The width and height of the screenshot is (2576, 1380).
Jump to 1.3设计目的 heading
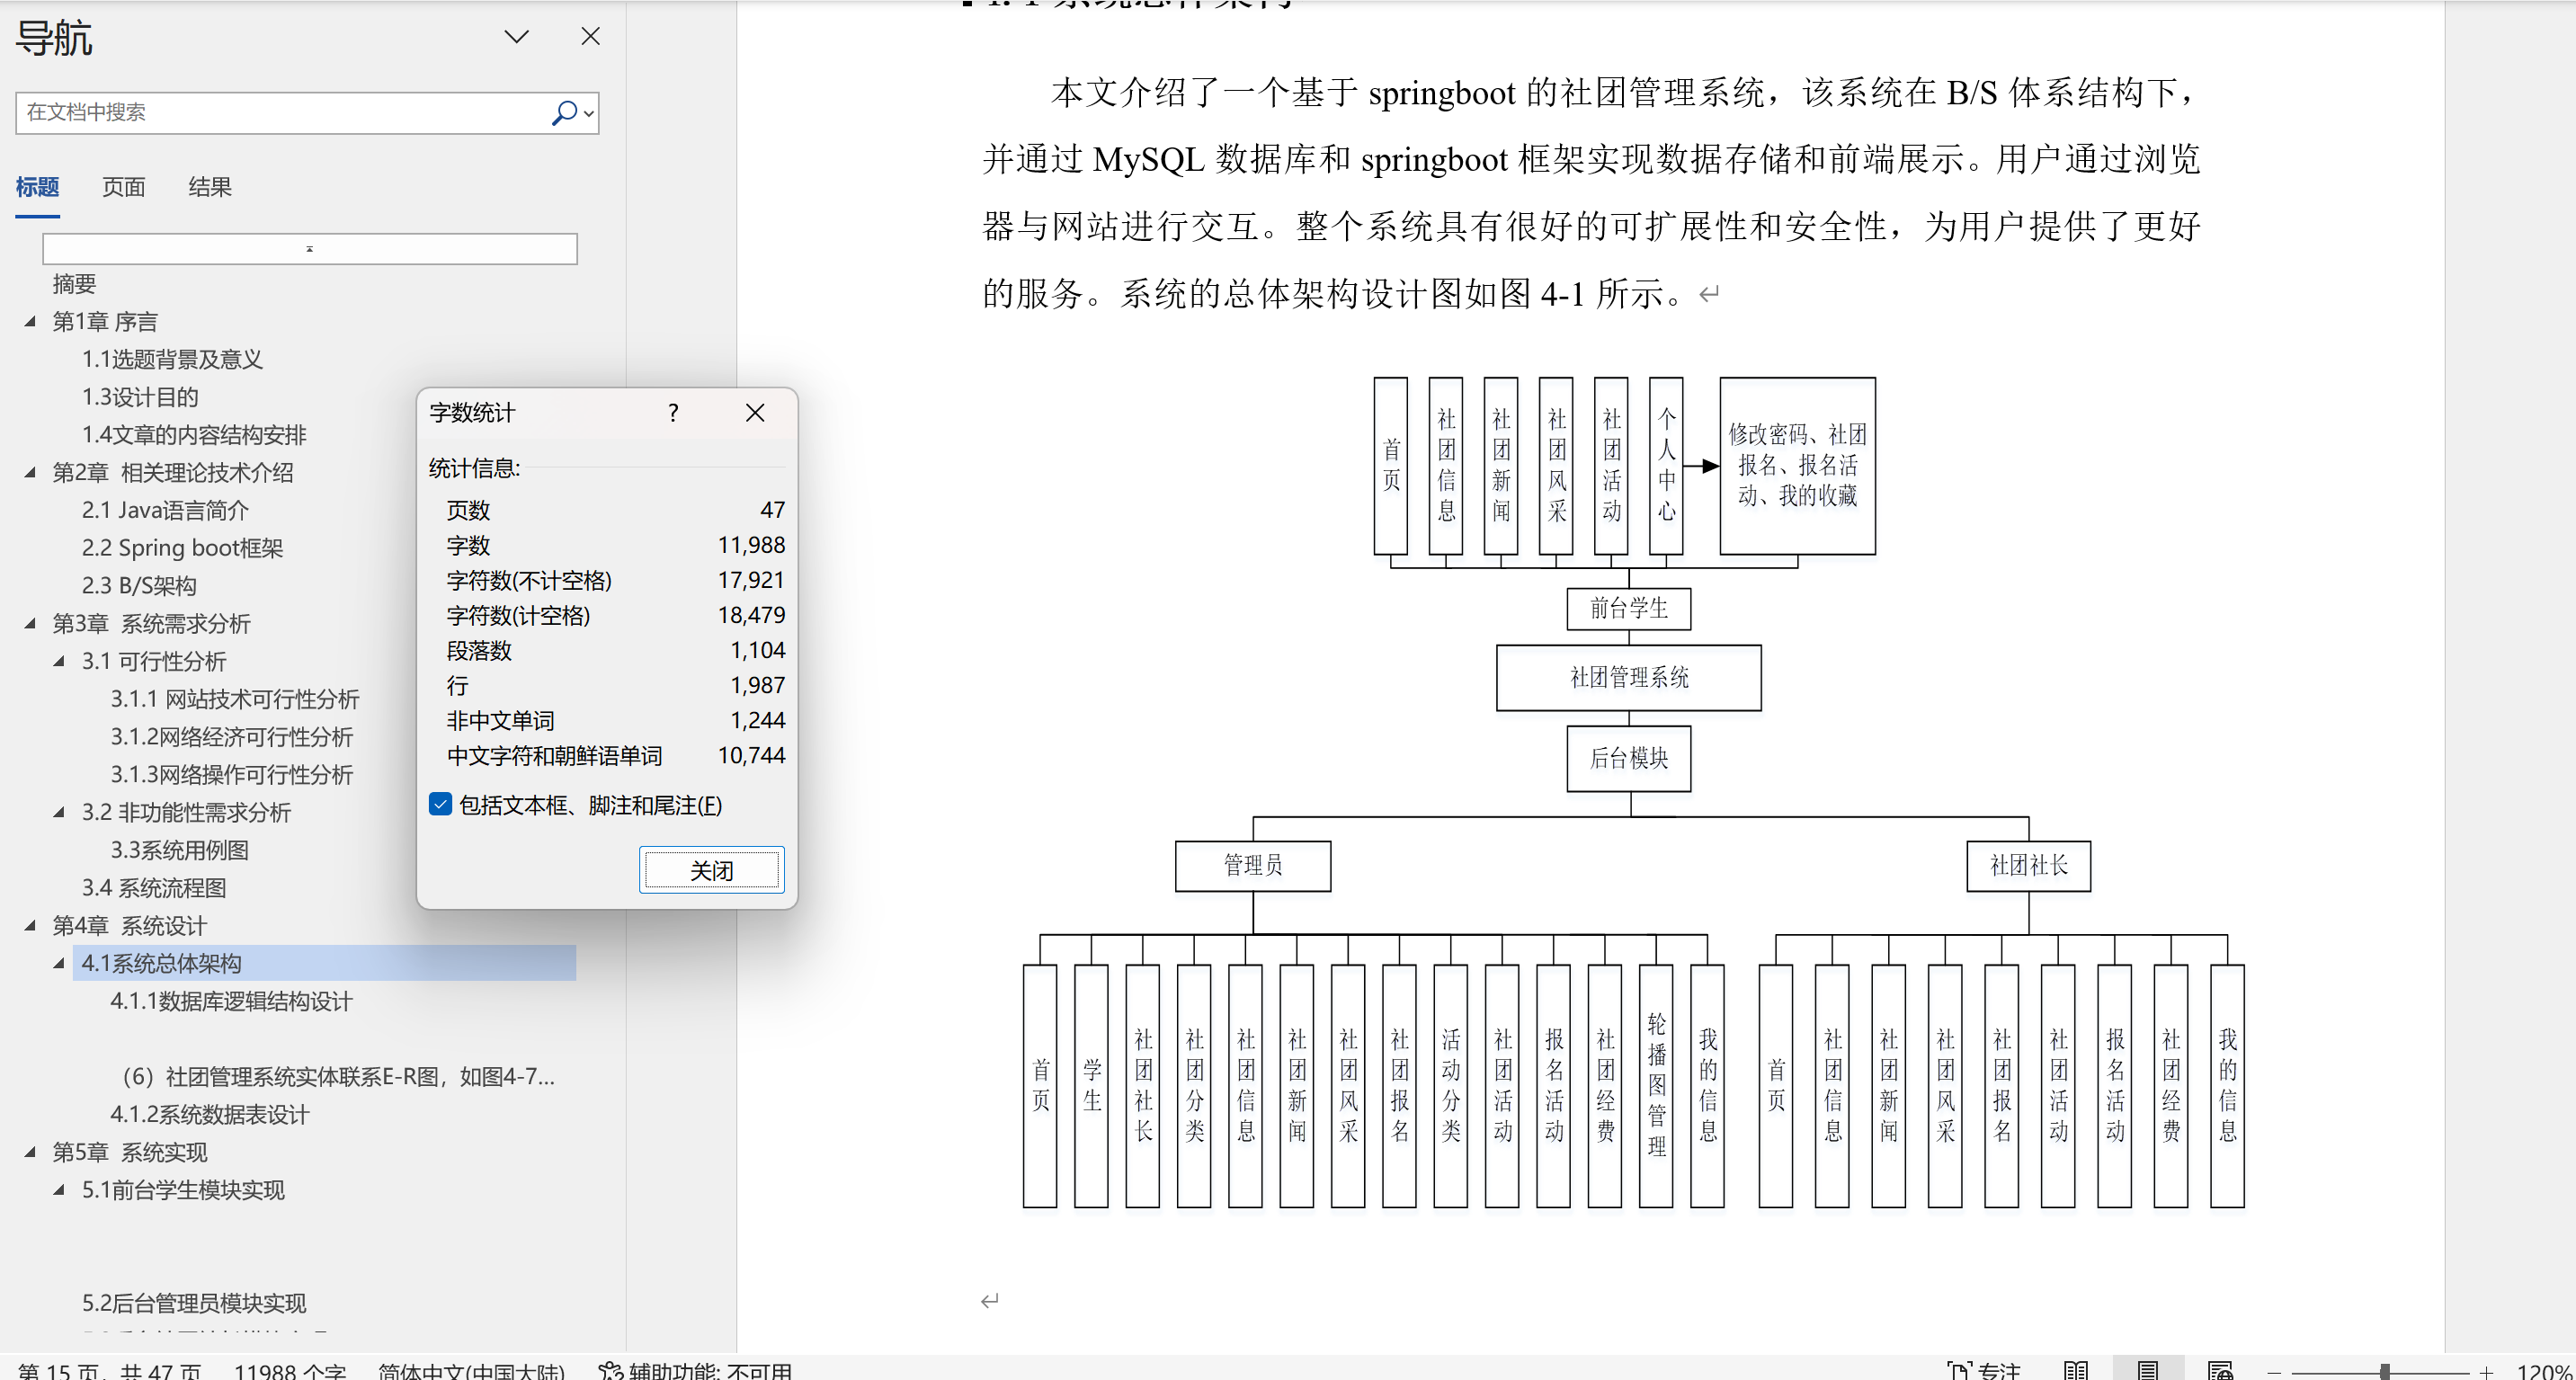(x=140, y=397)
